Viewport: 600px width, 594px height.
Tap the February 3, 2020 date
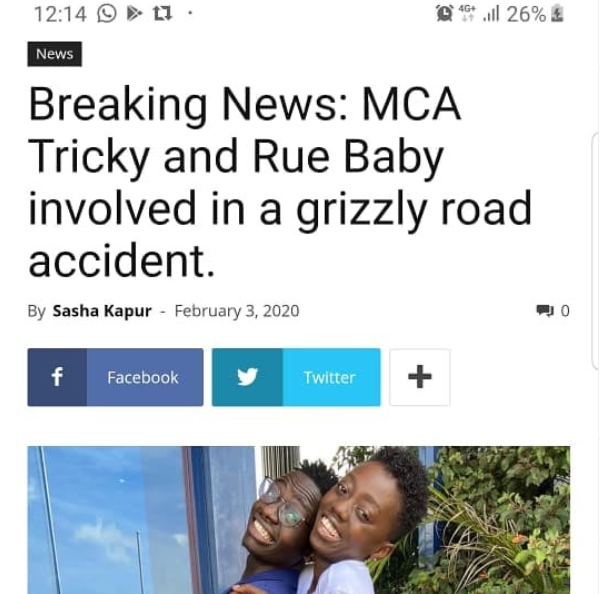click(237, 311)
